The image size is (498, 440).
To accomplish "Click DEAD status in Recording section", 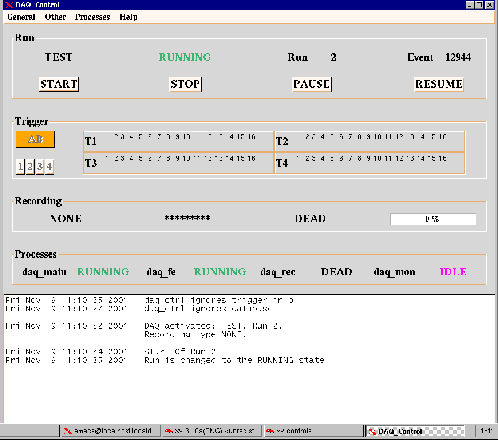I will (310, 219).
